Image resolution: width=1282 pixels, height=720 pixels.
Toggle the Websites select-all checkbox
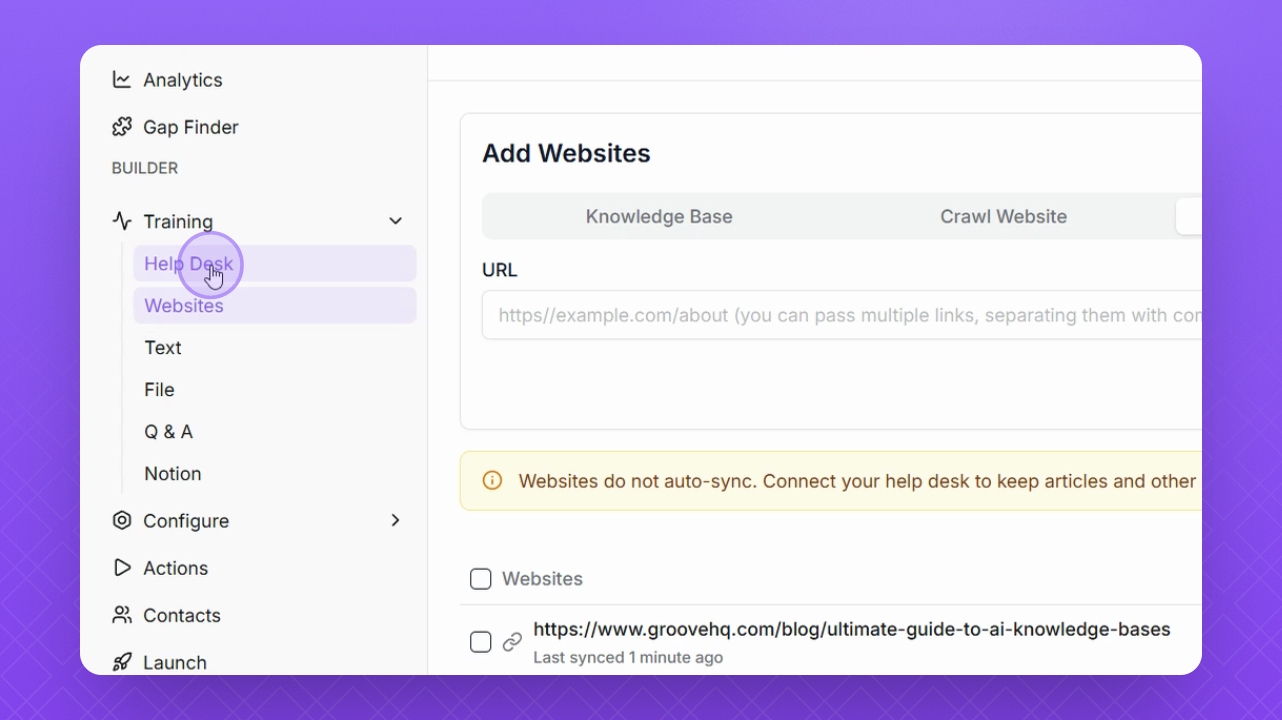pos(481,579)
